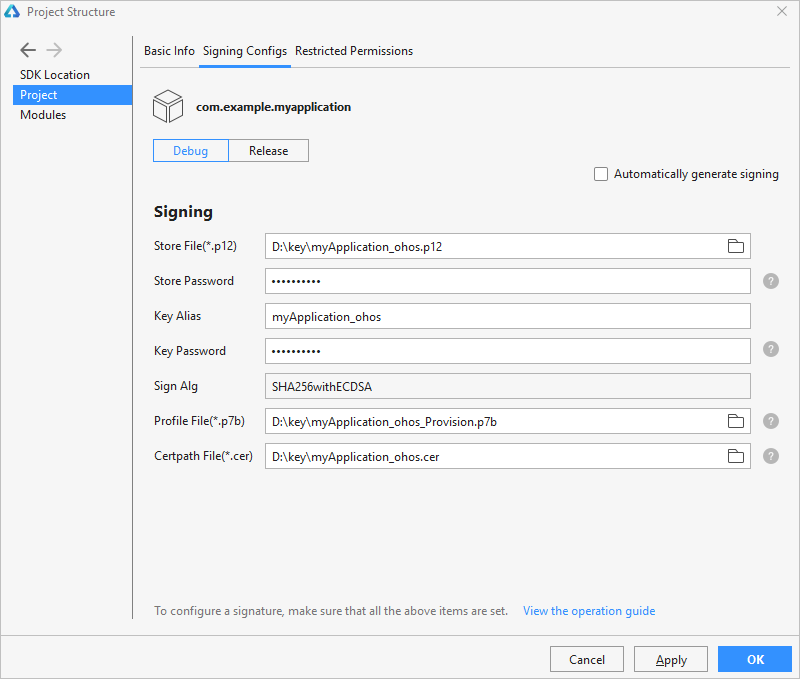Browse for the Store File p12
This screenshot has height=679, width=800.
point(735,246)
